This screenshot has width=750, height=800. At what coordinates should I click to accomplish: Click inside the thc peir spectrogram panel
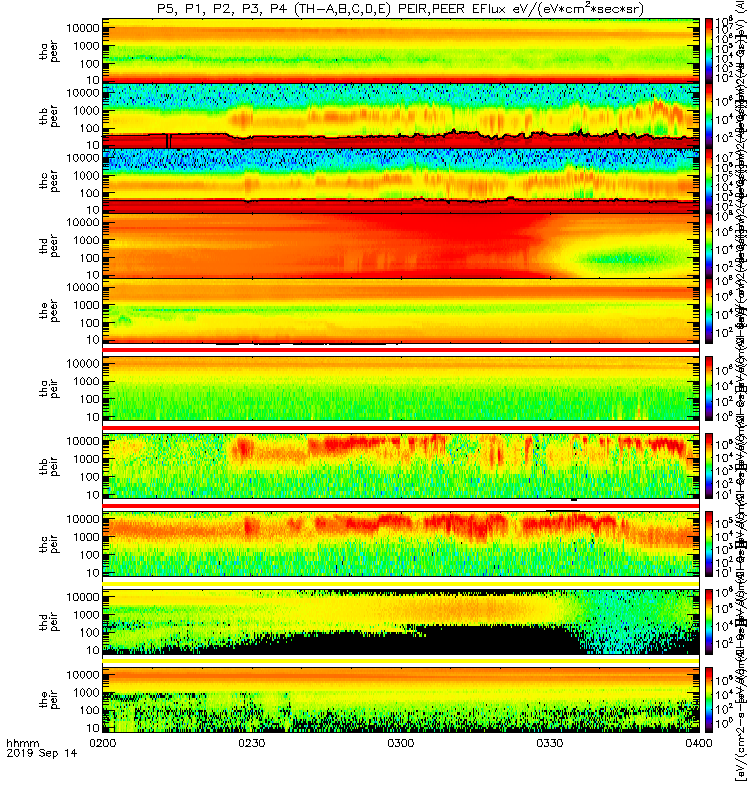coord(401,544)
